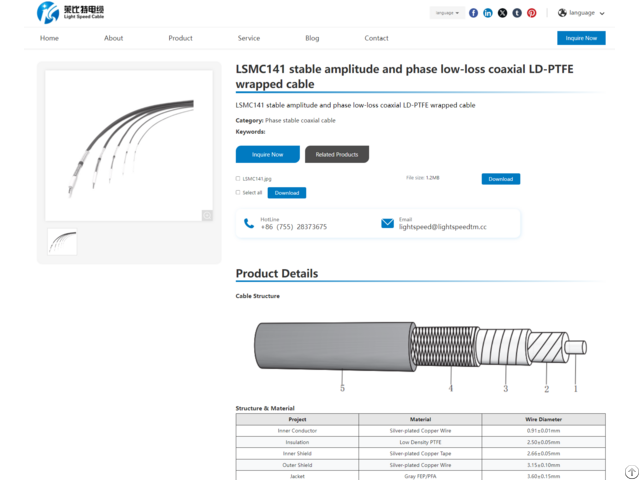
Task: Tick the Select all checkbox
Action: tap(238, 192)
